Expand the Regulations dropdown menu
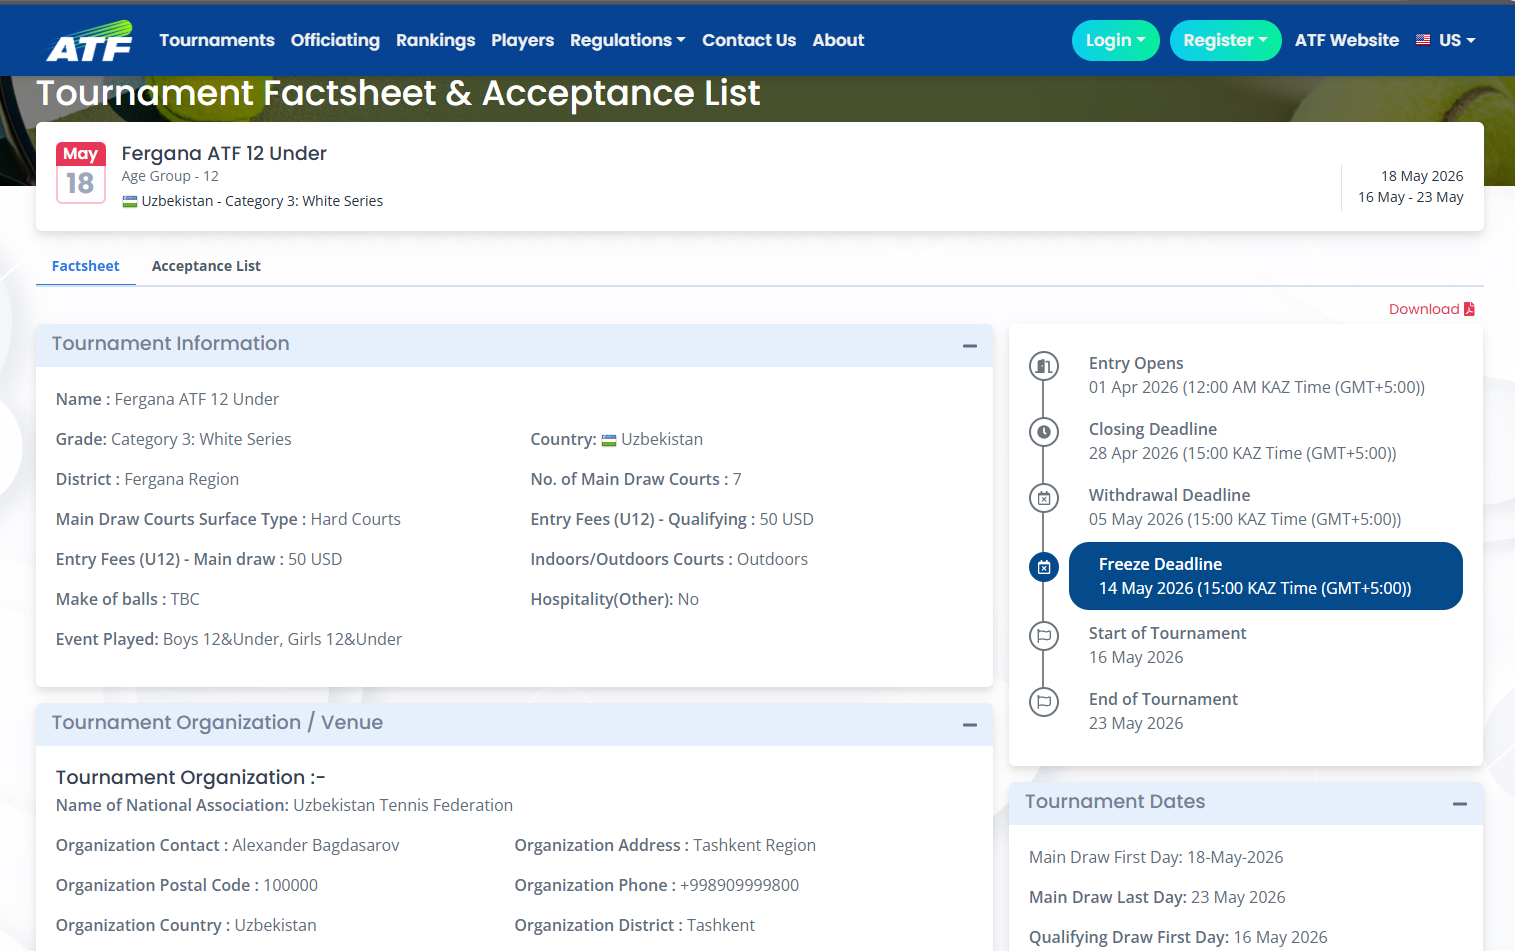Image resolution: width=1515 pixels, height=951 pixels. 628,40
